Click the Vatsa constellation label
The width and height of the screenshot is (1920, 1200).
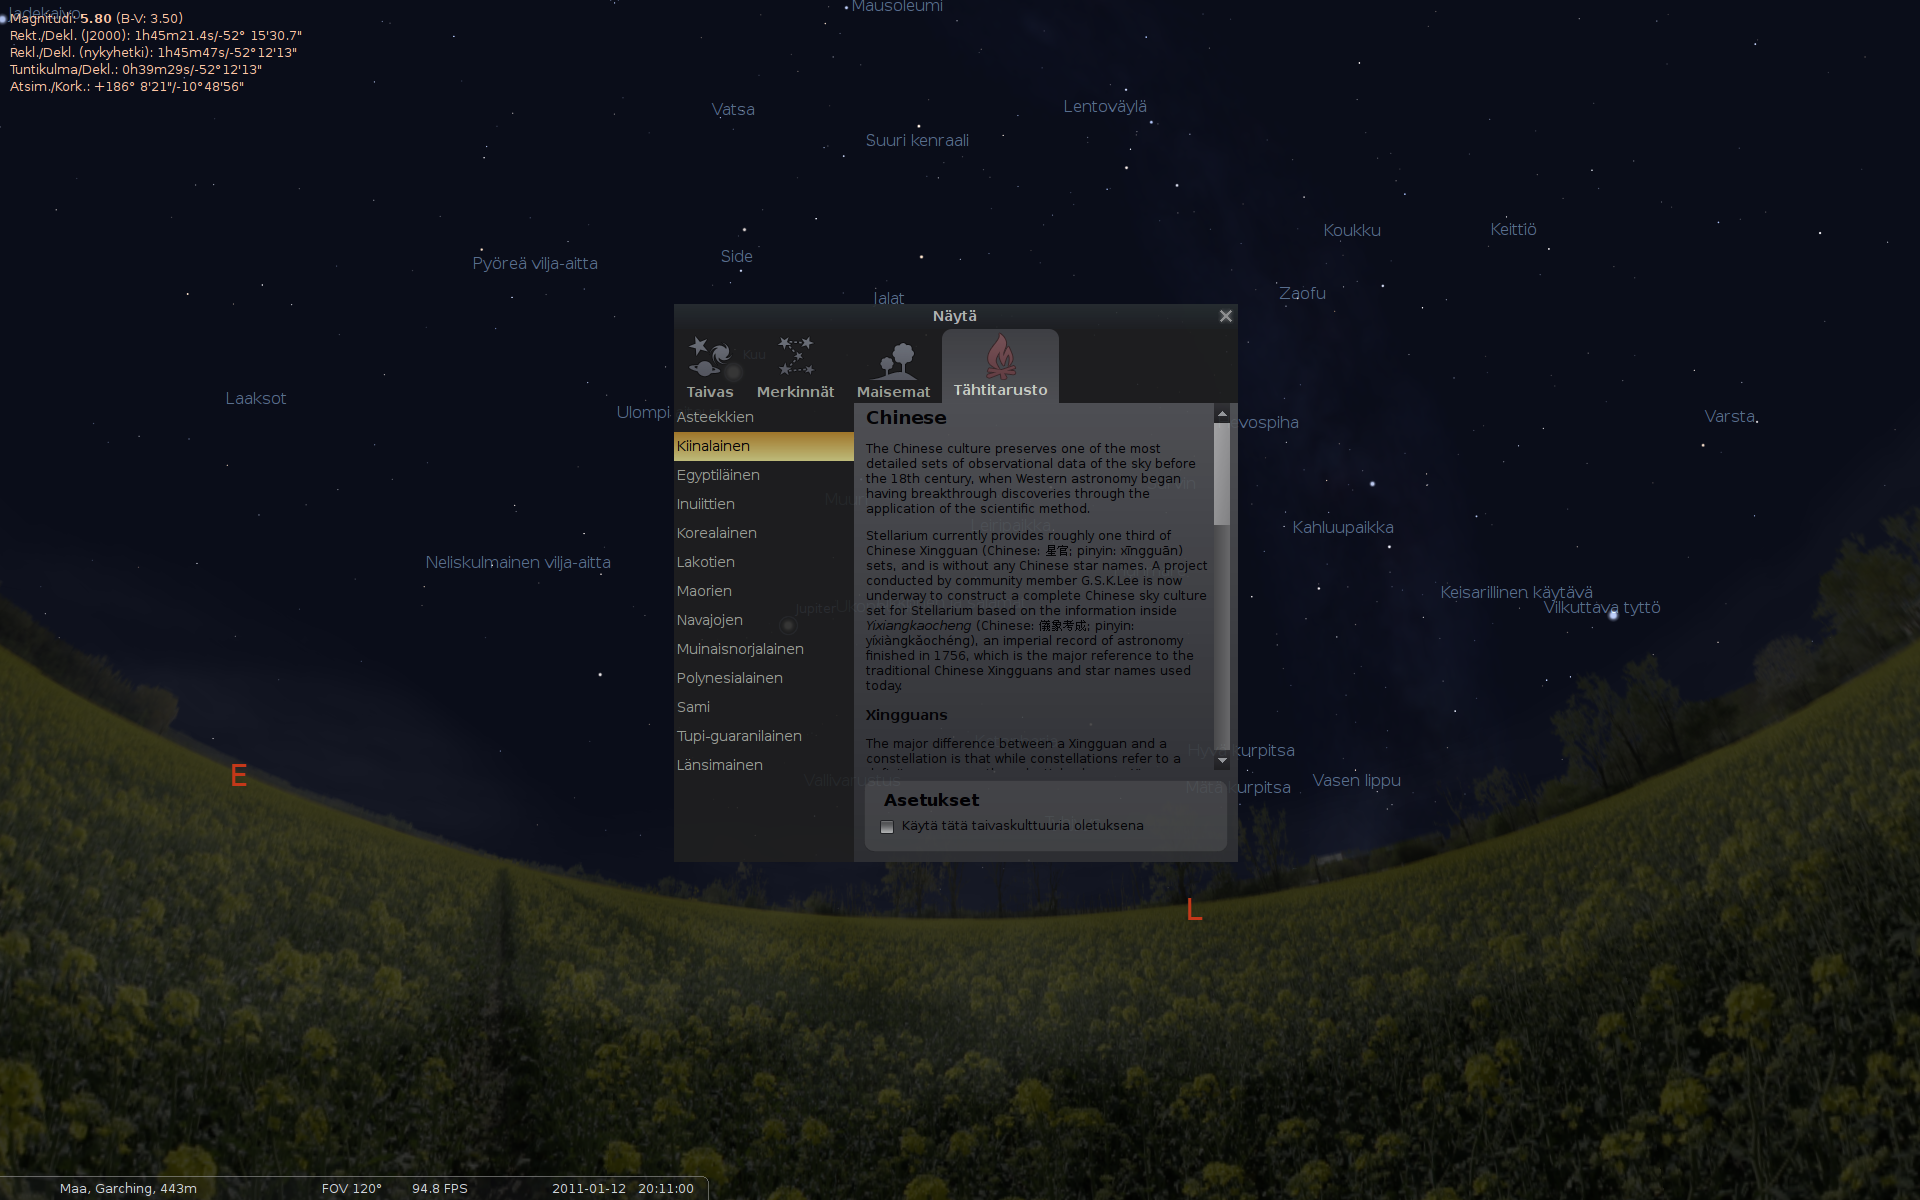coord(733,110)
